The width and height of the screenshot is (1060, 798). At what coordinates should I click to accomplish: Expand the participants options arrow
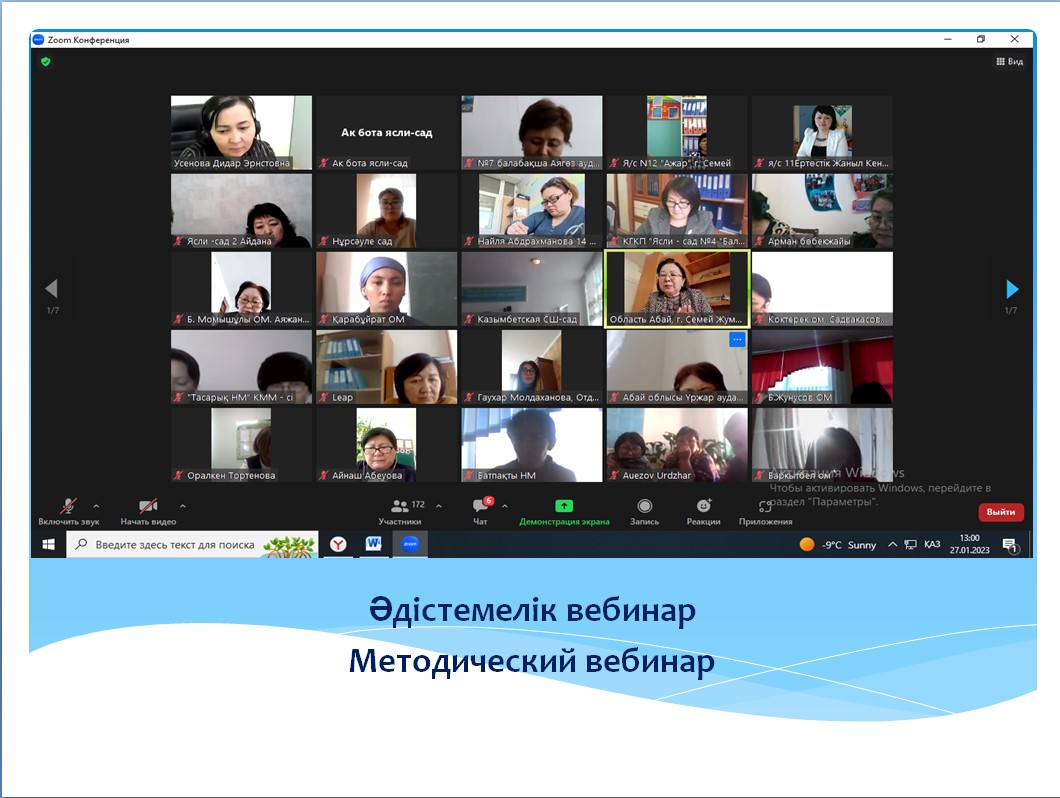click(439, 506)
